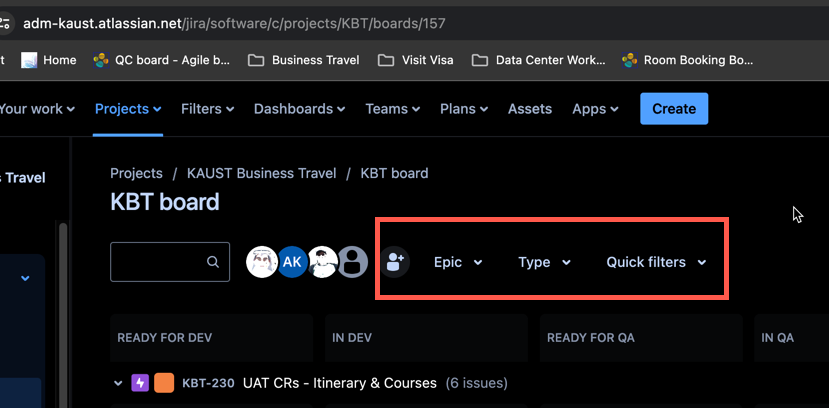The width and height of the screenshot is (829, 408).
Task: Open the Dashboards menu
Action: 299,109
